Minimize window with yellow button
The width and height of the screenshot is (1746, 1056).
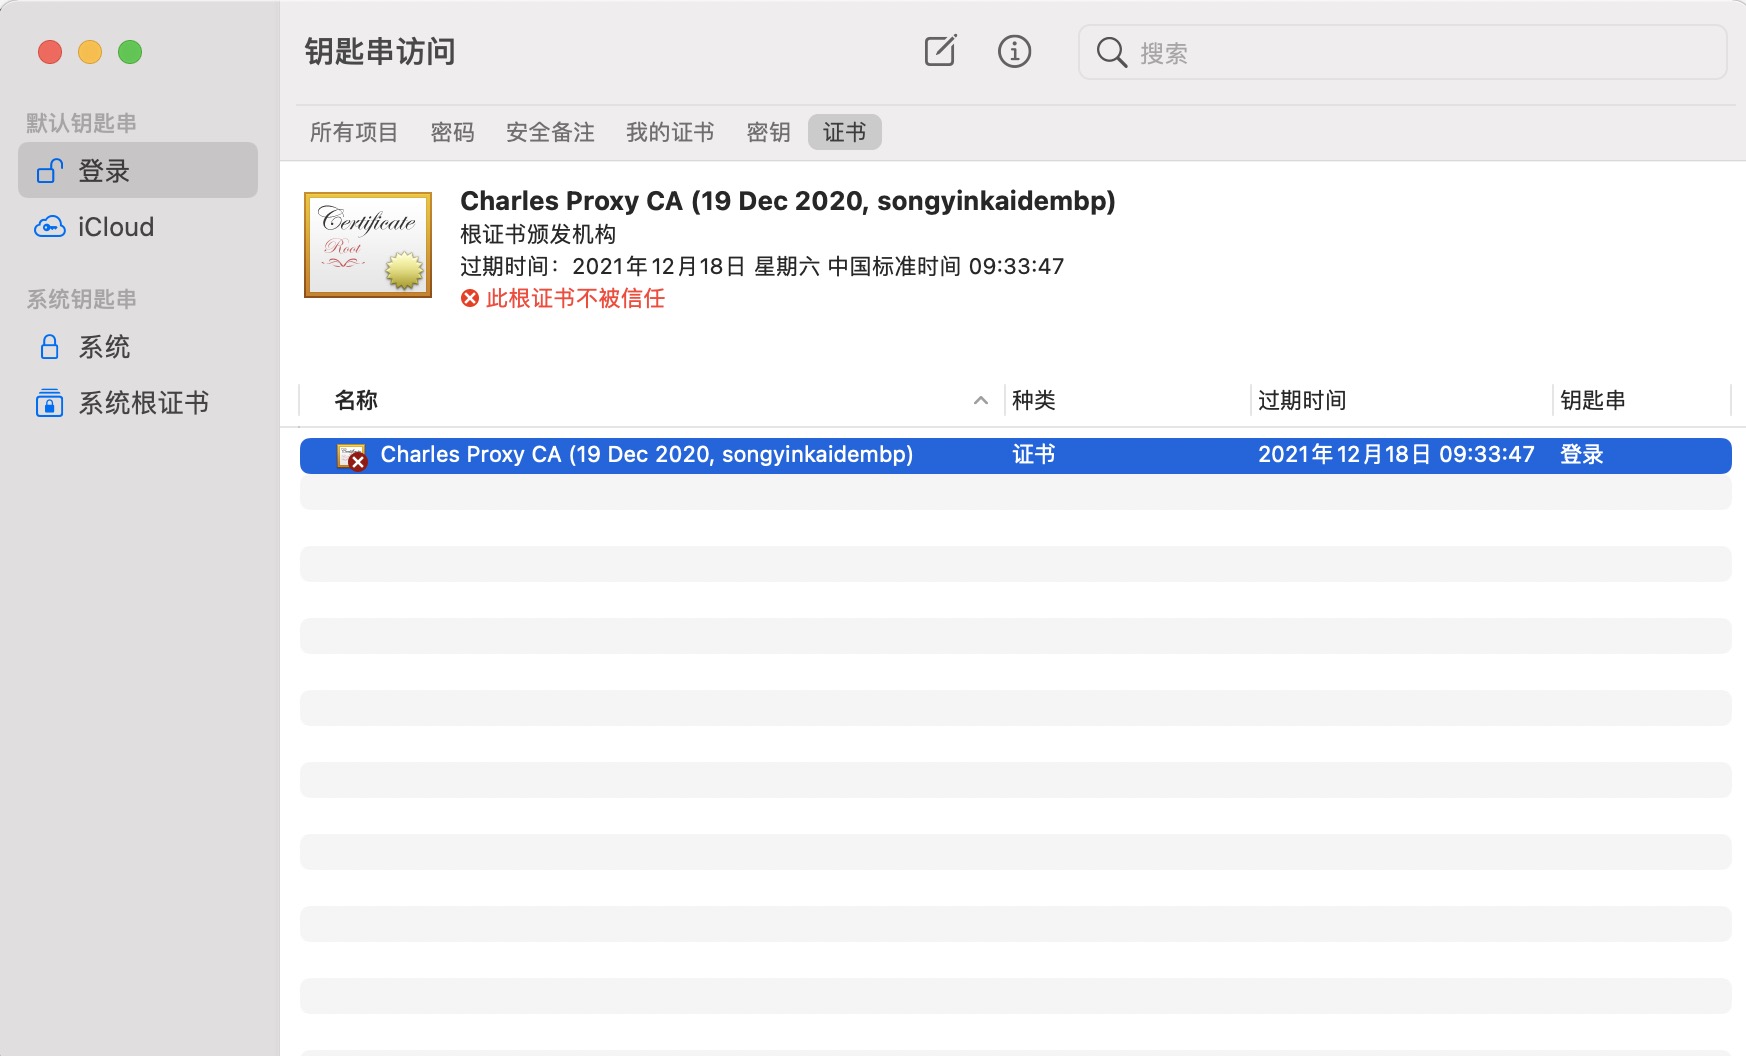coord(90,52)
